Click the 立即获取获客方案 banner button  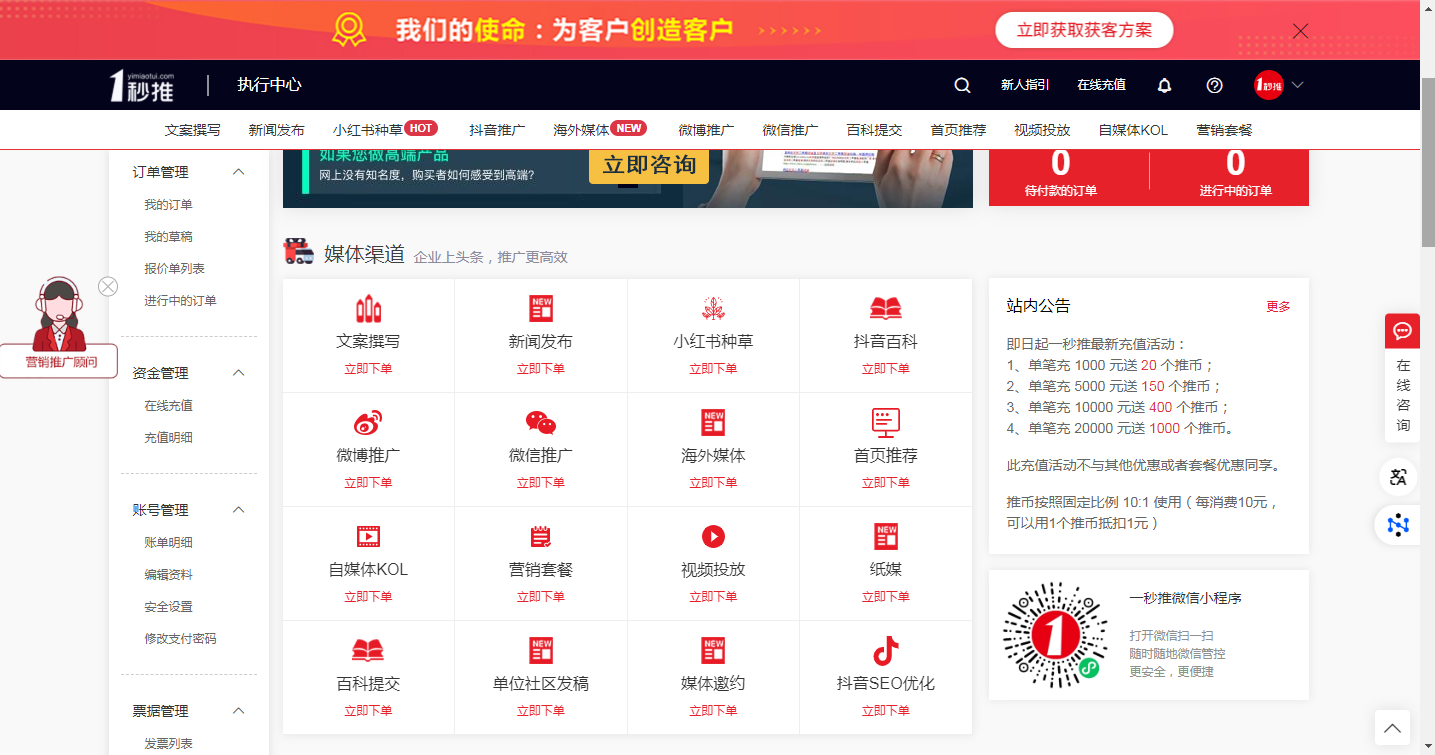[x=1084, y=31]
